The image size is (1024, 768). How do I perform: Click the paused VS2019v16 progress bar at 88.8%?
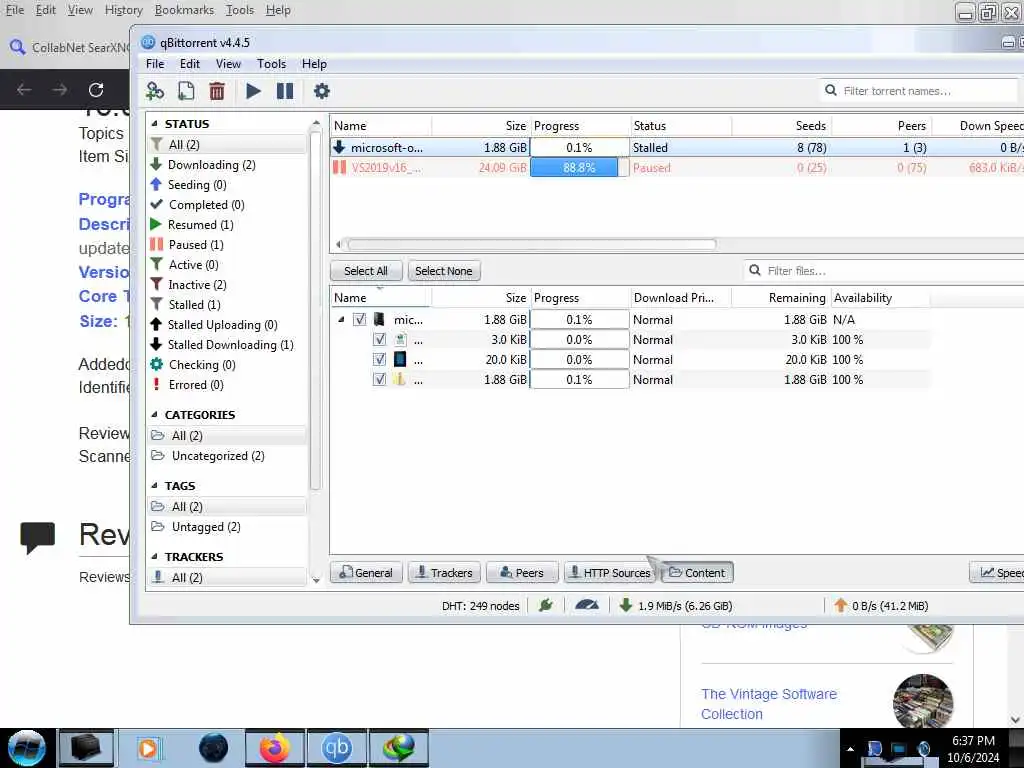click(x=579, y=168)
